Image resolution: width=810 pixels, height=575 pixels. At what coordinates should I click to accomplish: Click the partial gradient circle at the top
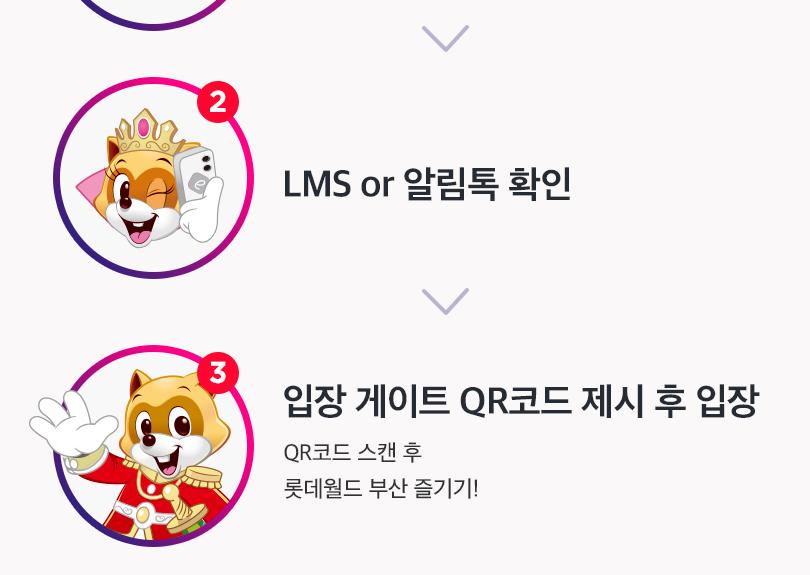pyautogui.click(x=153, y=14)
